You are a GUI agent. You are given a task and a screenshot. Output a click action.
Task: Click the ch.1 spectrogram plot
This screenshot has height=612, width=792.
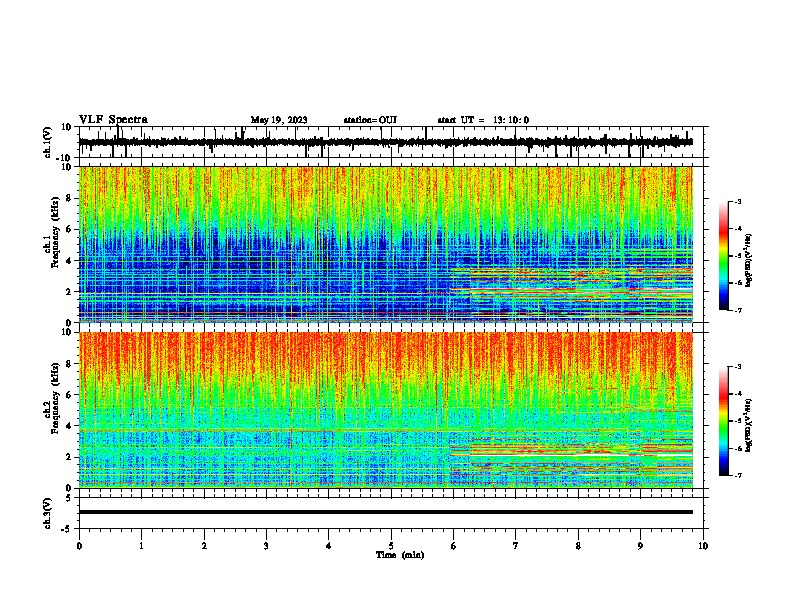tap(386, 244)
